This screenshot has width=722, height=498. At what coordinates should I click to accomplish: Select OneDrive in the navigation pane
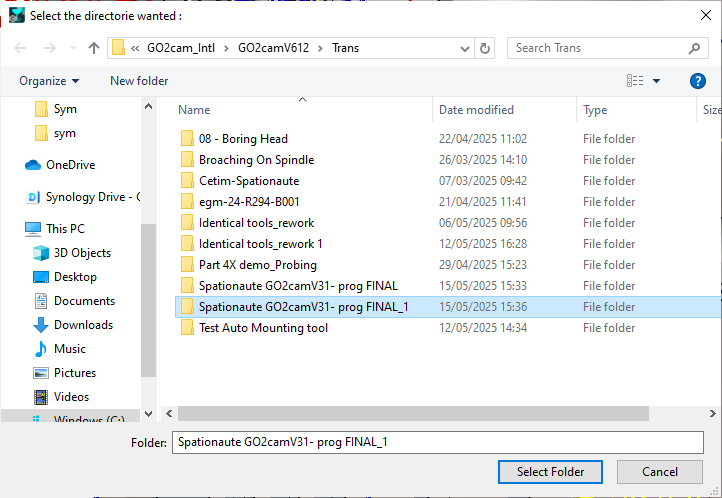(70, 165)
